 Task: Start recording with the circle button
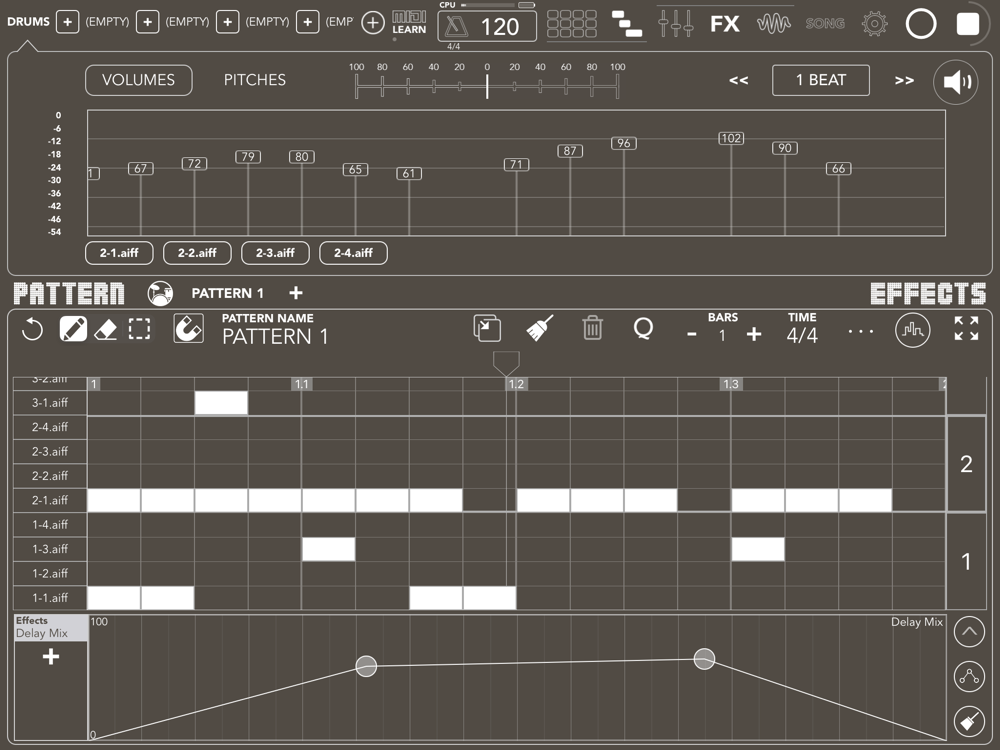point(921,24)
